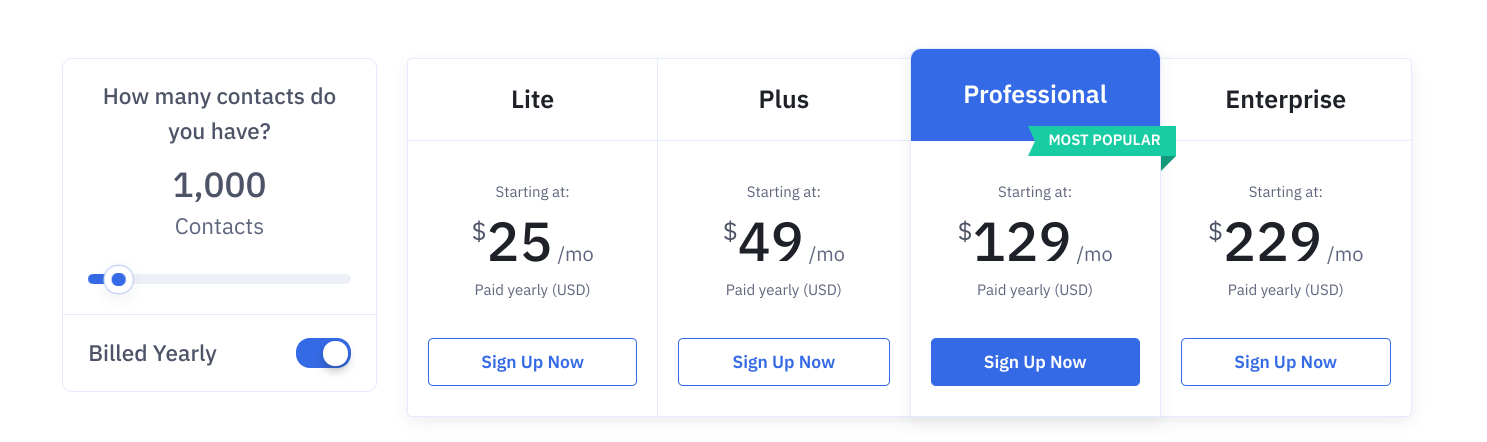Click the $49 per month price

coord(783,243)
